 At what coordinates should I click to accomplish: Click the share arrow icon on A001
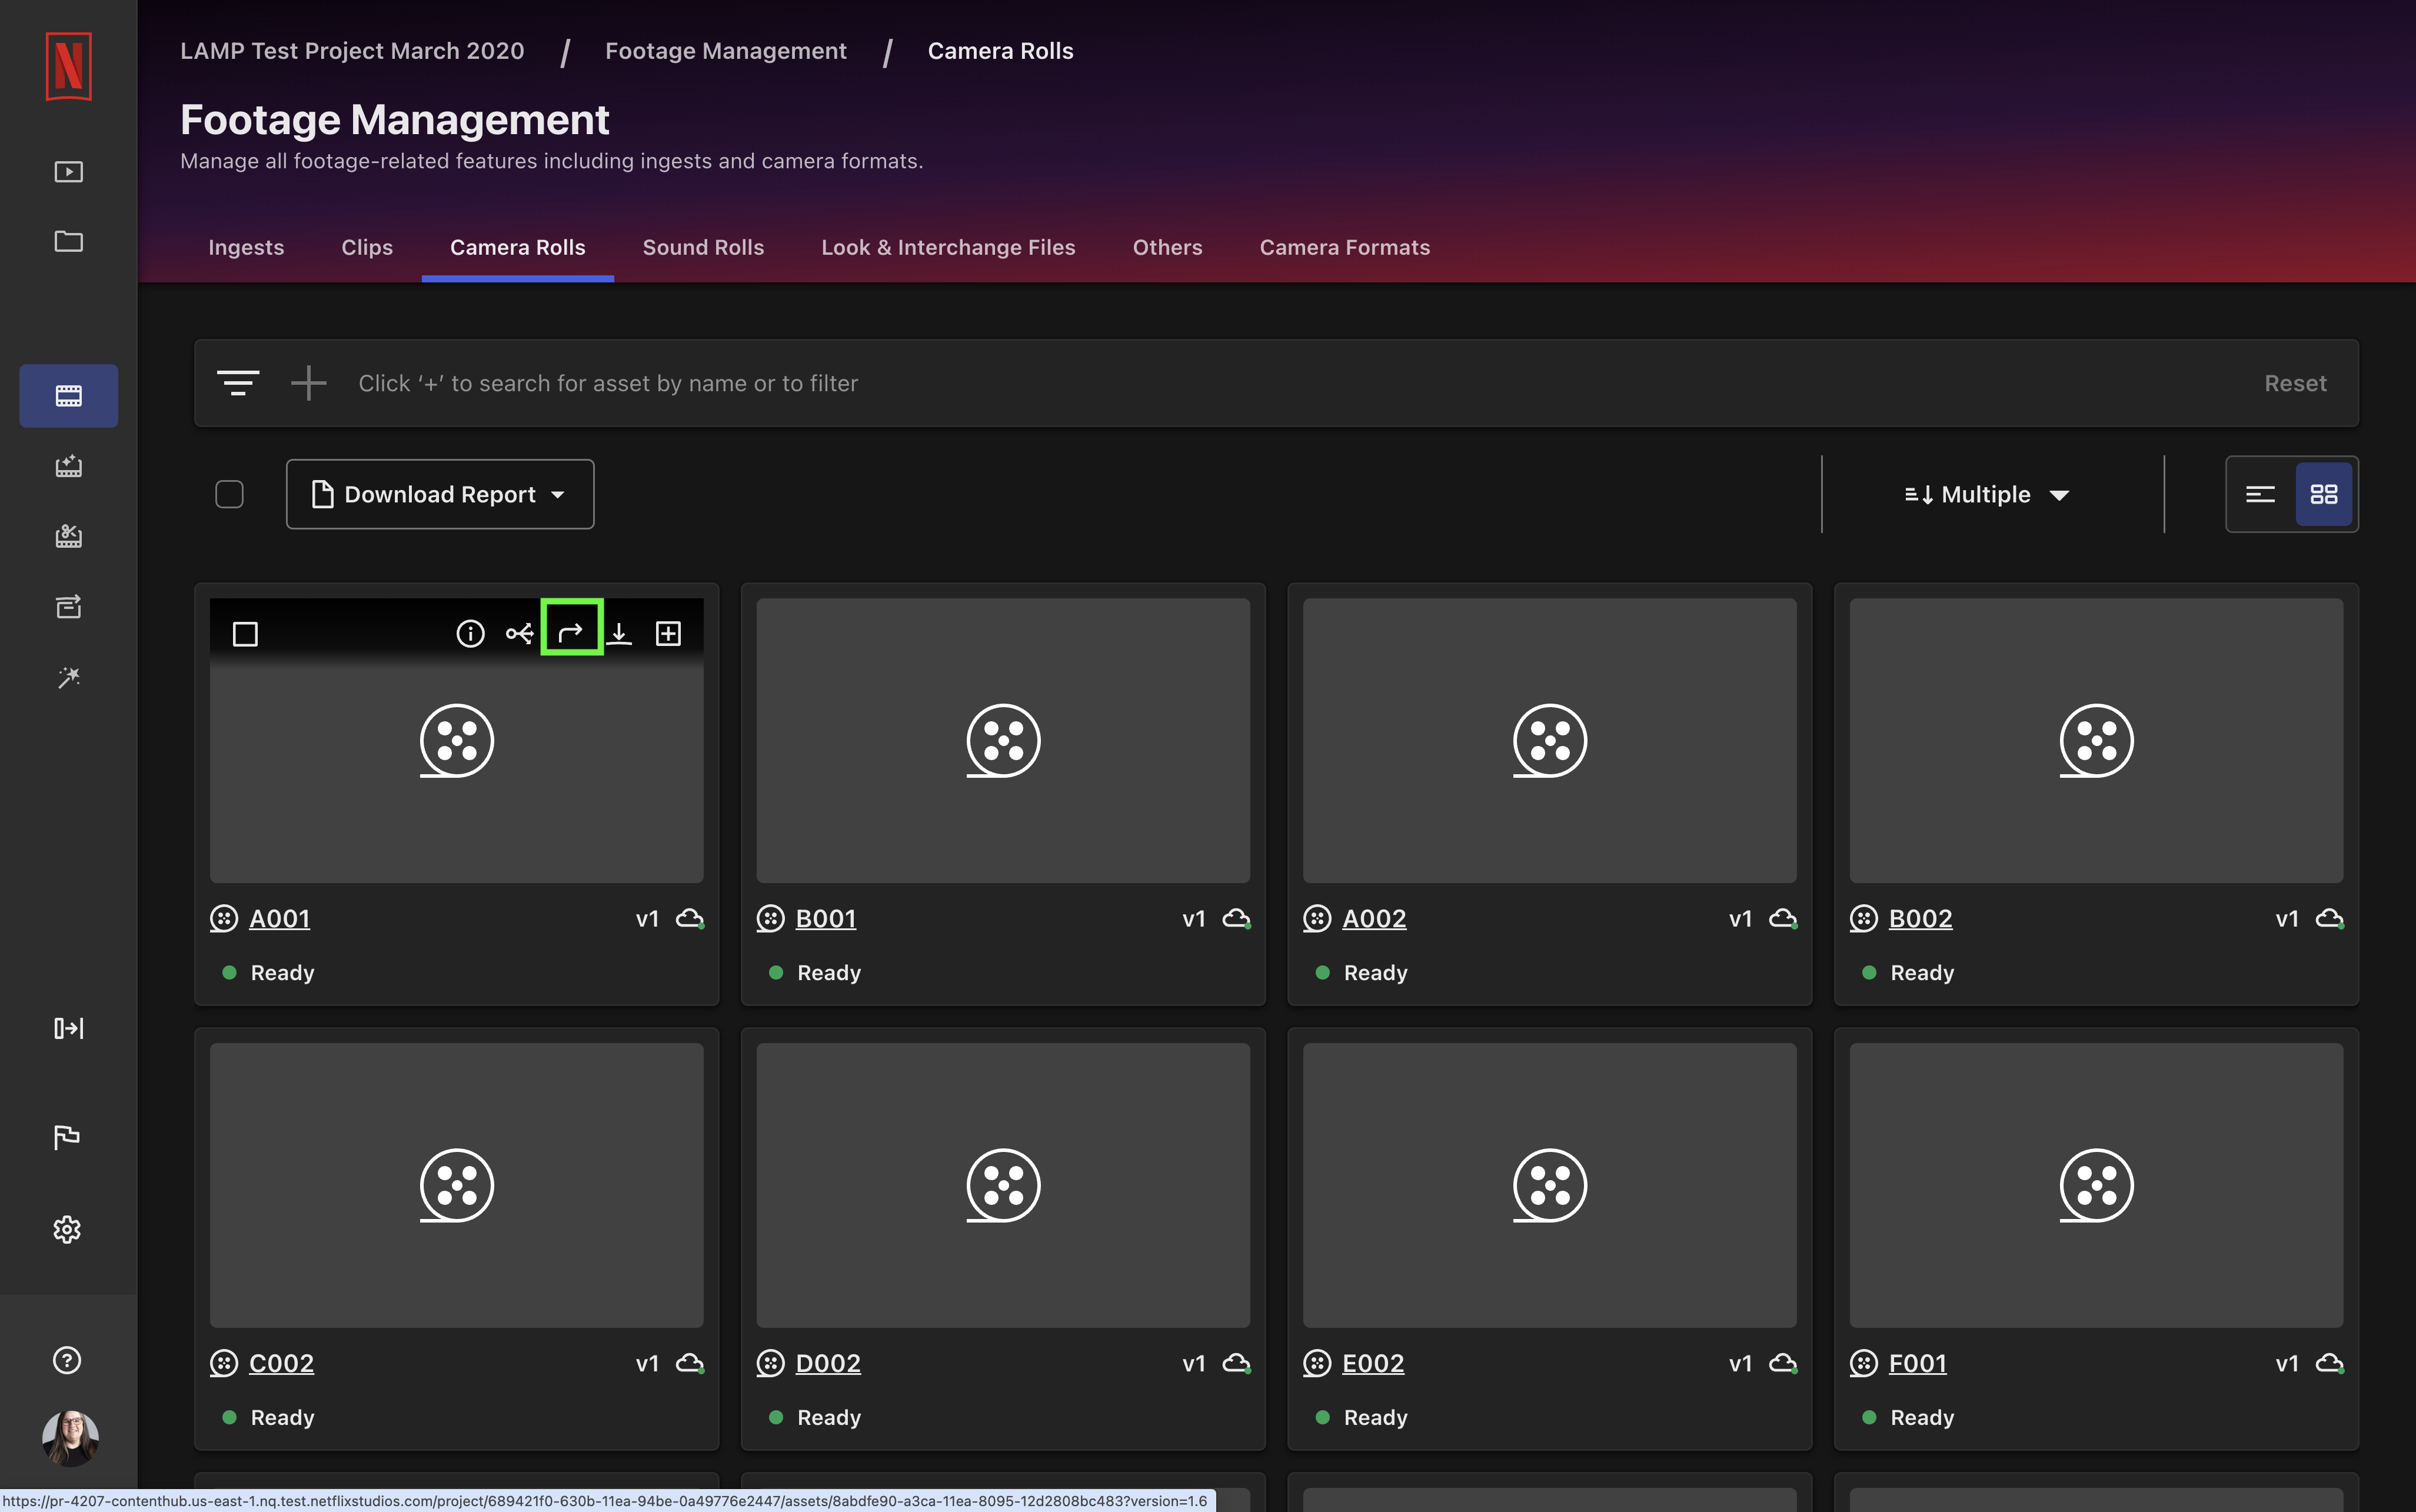(570, 633)
